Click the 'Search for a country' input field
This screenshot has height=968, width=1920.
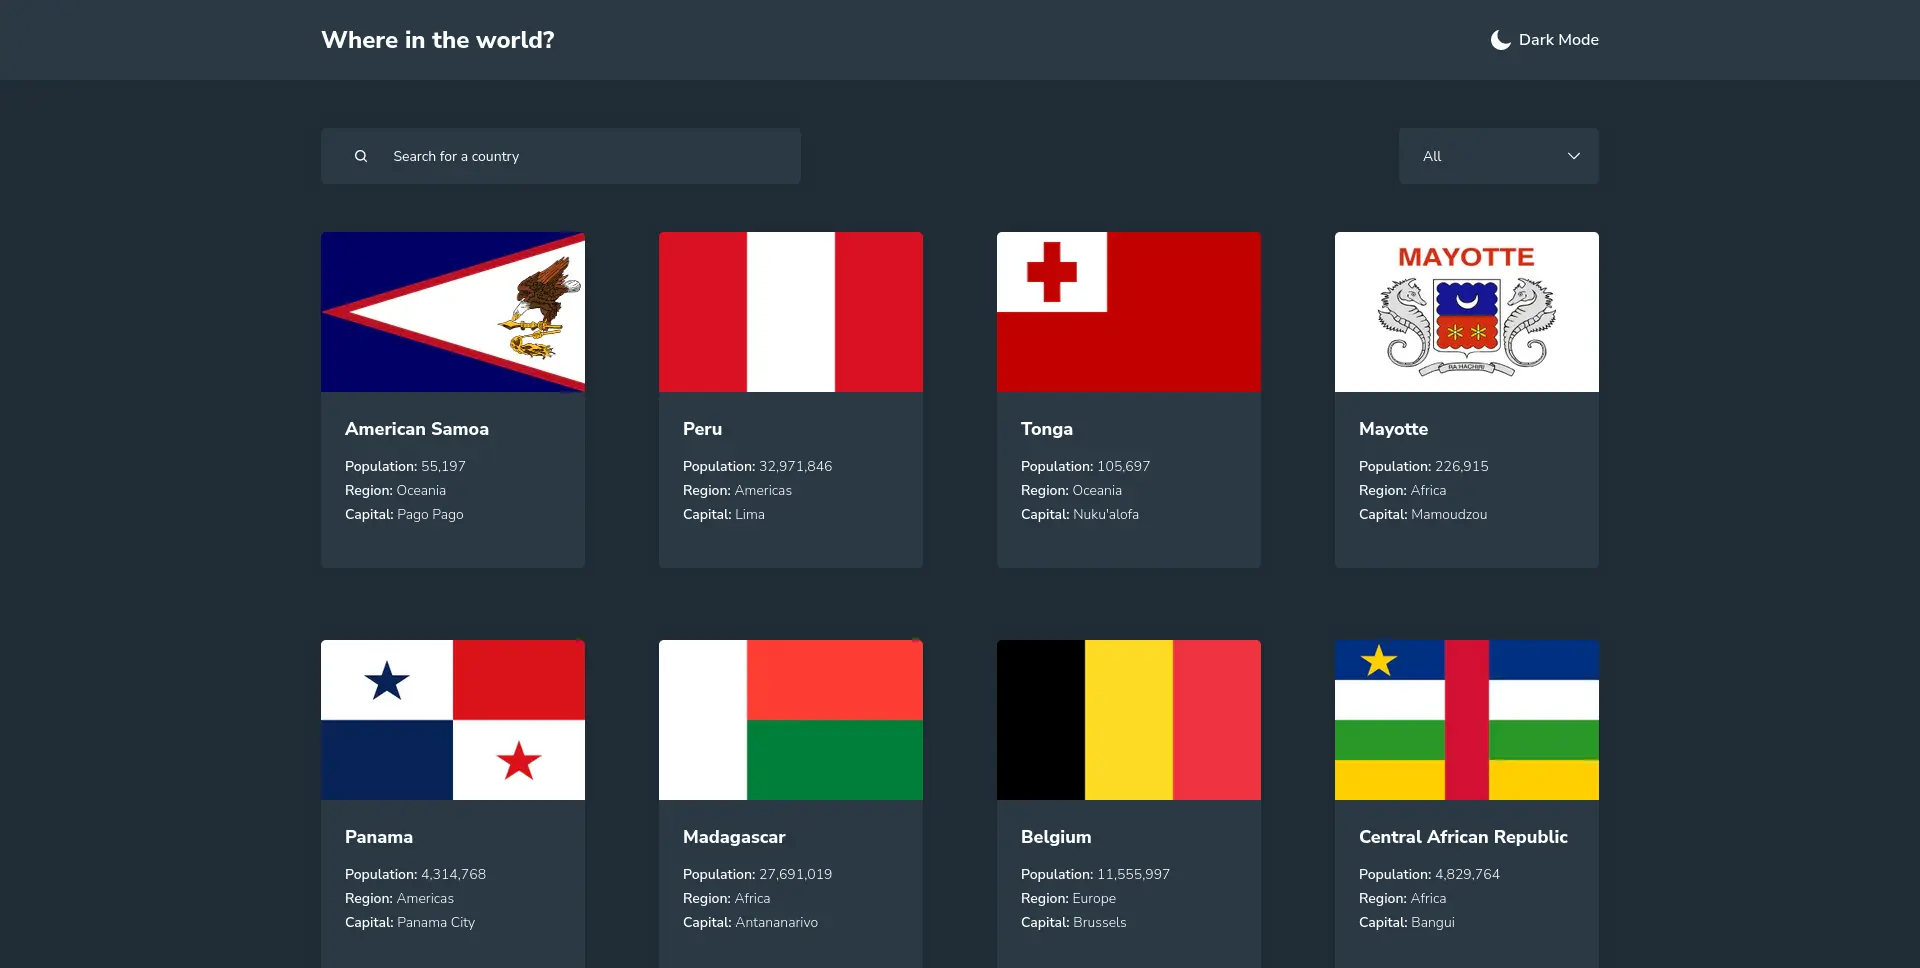pos(560,156)
